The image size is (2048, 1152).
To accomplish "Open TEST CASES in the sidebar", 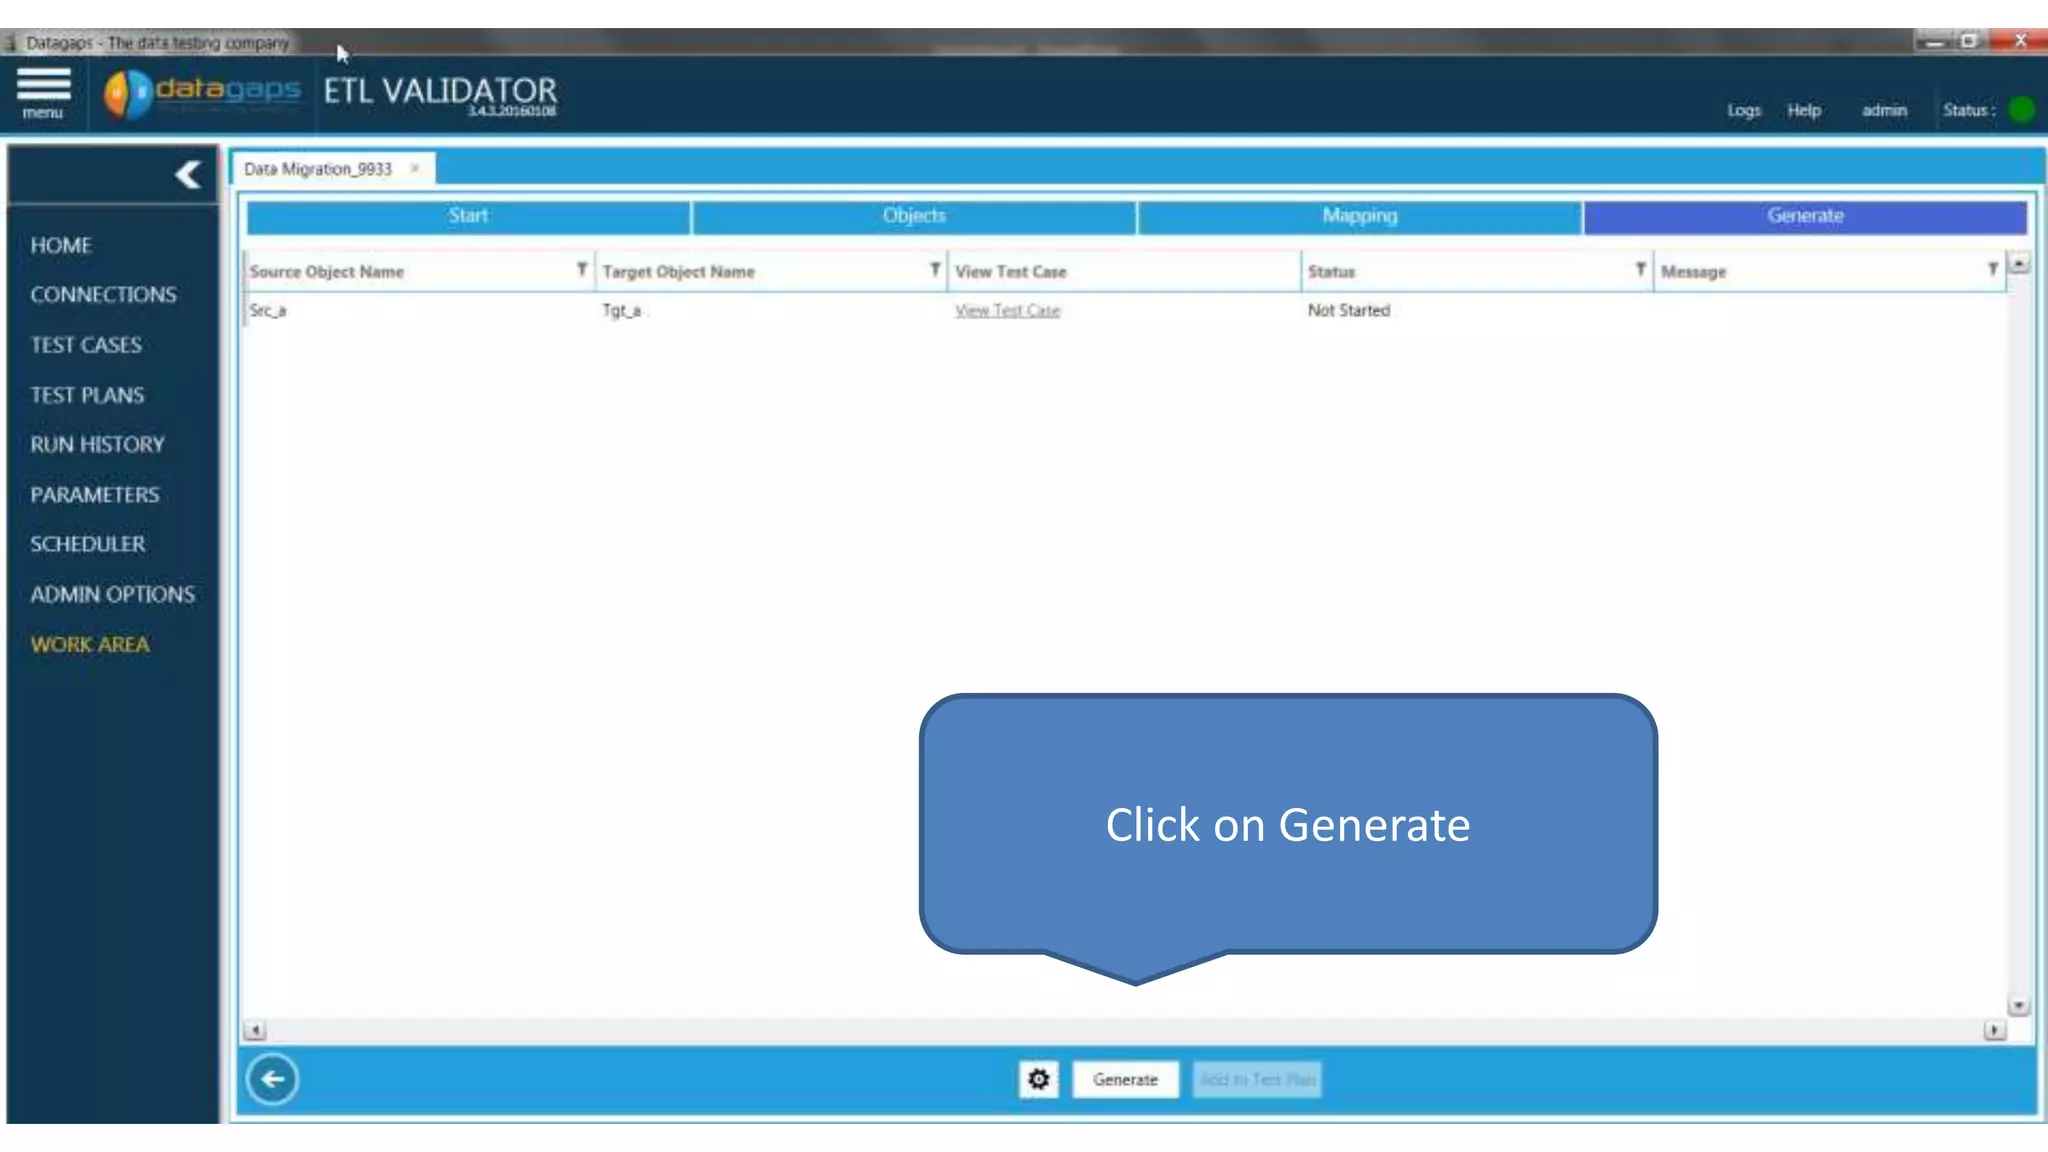I will (x=86, y=345).
